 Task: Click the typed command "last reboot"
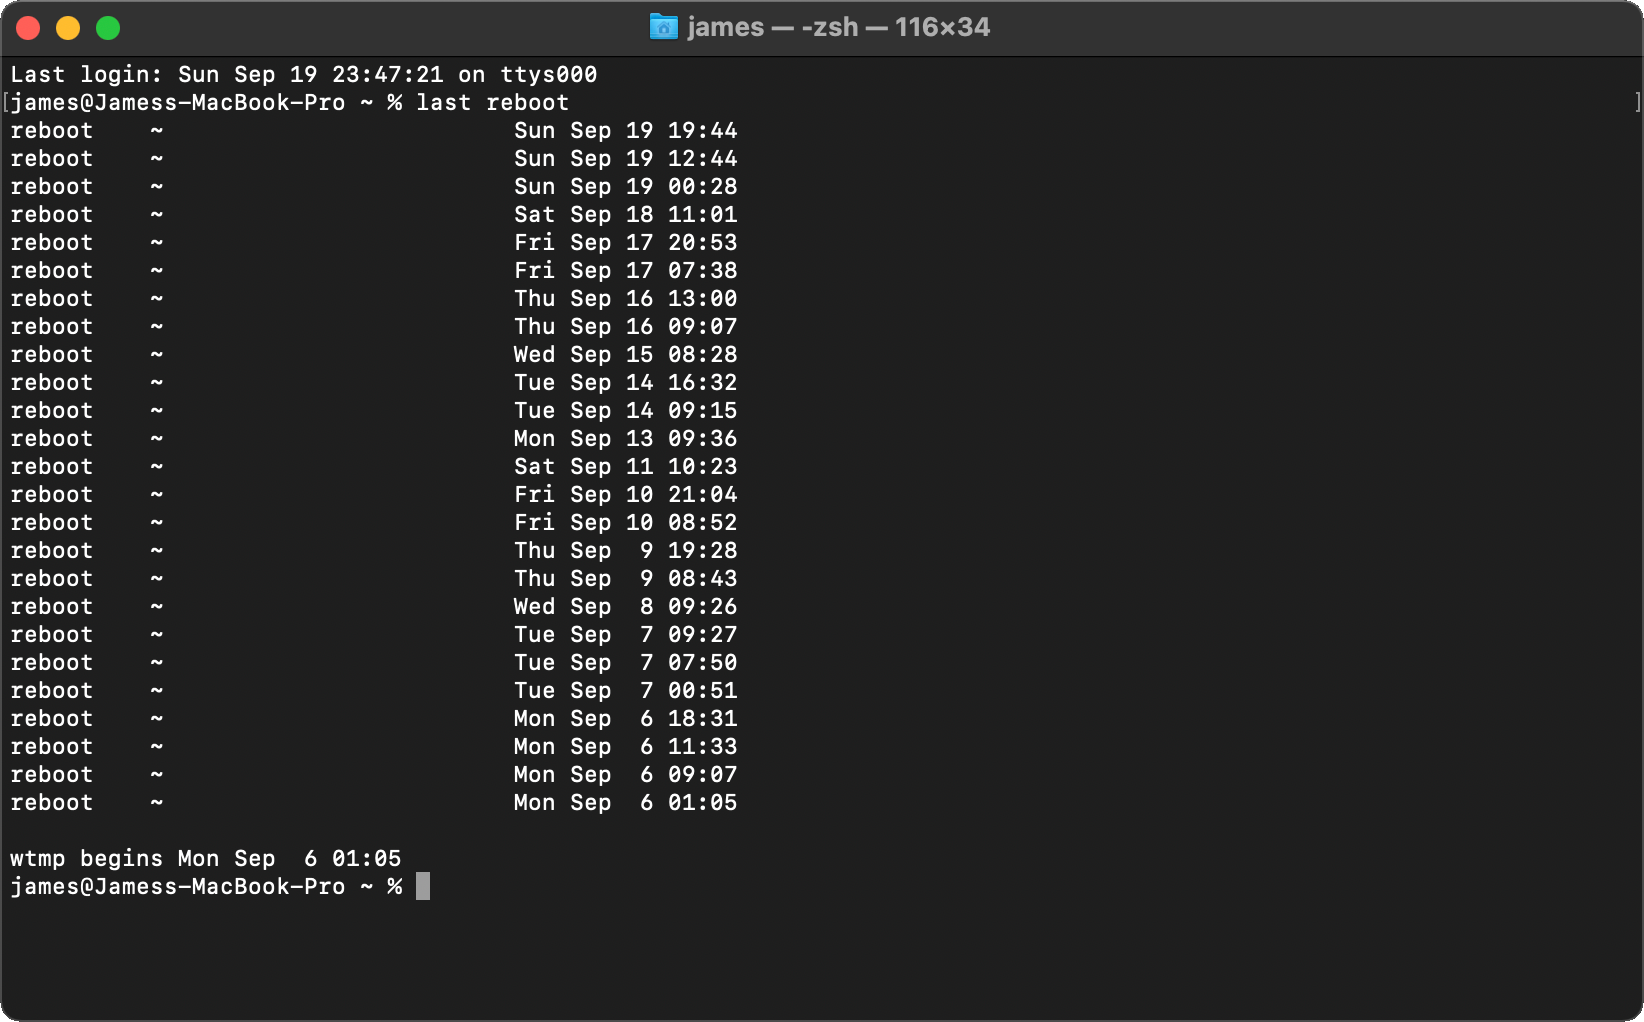pyautogui.click(x=492, y=103)
